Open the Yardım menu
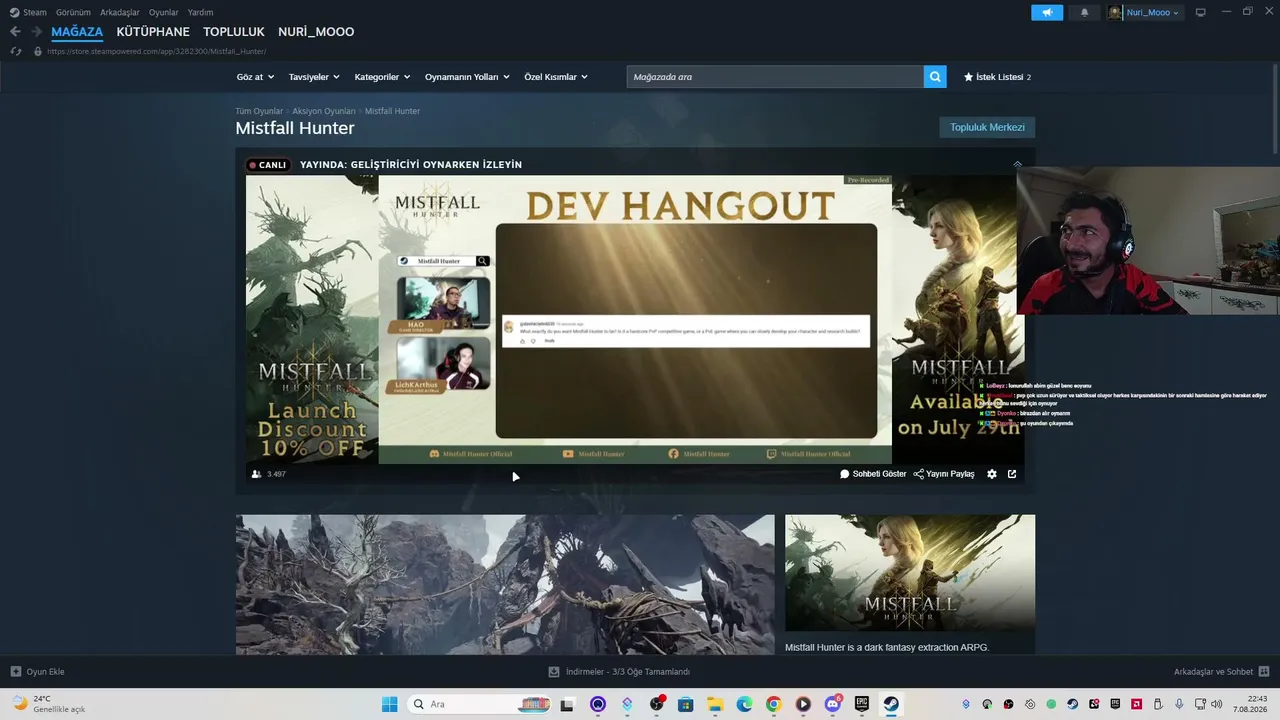 tap(200, 12)
